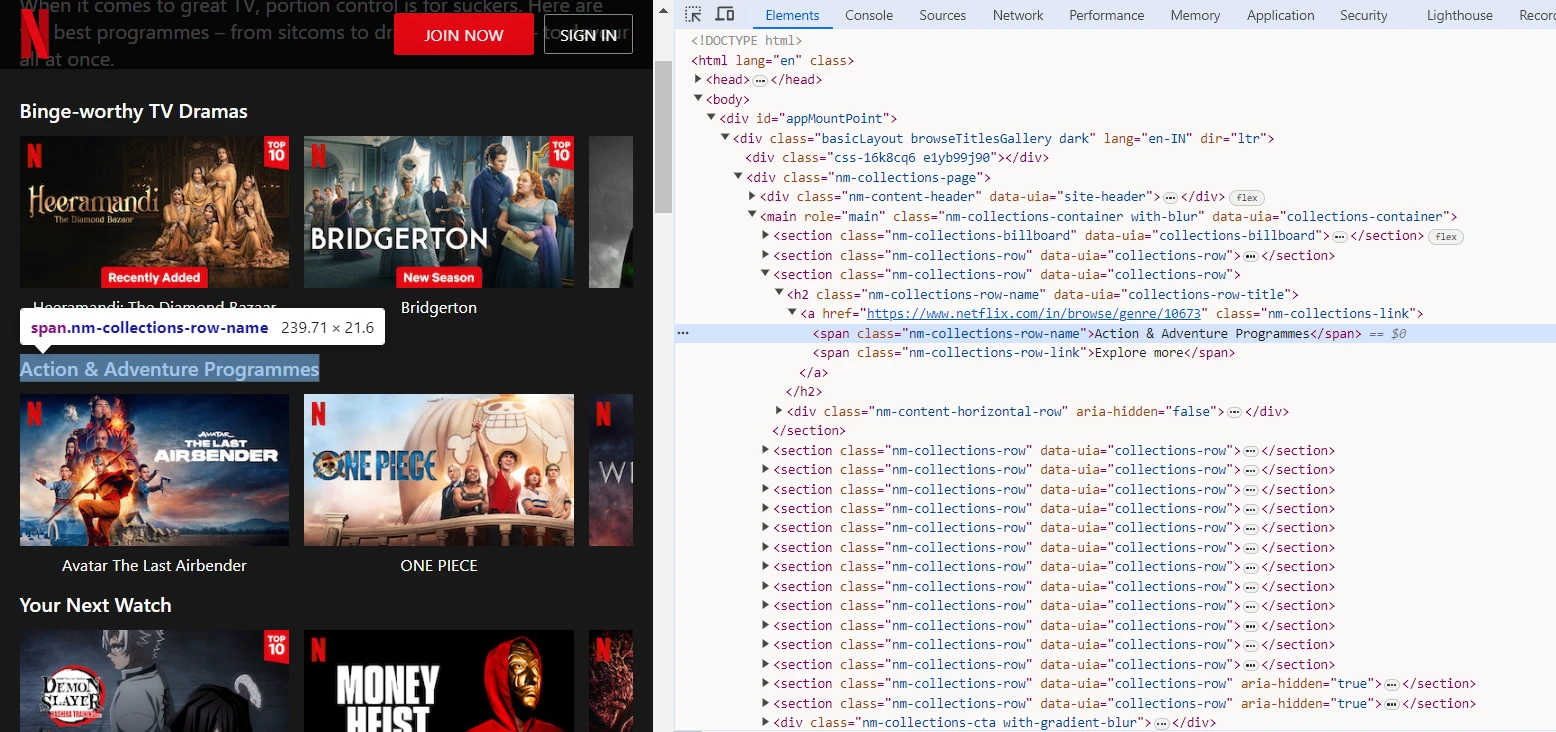Click the flex badge beside site-header div
This screenshot has width=1556, height=732.
(x=1246, y=197)
